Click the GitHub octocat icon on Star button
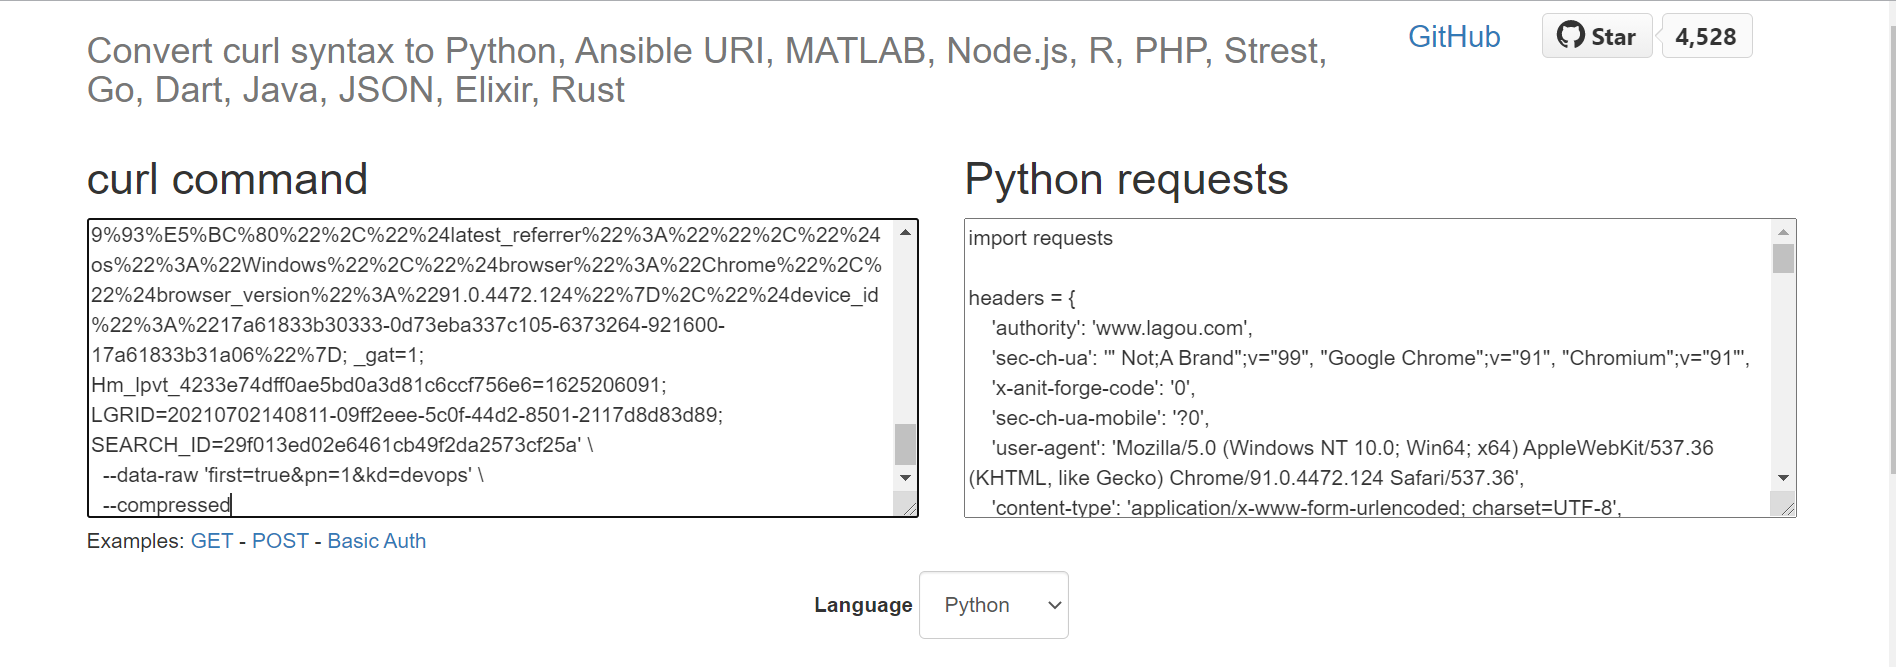1896x667 pixels. tap(1571, 35)
